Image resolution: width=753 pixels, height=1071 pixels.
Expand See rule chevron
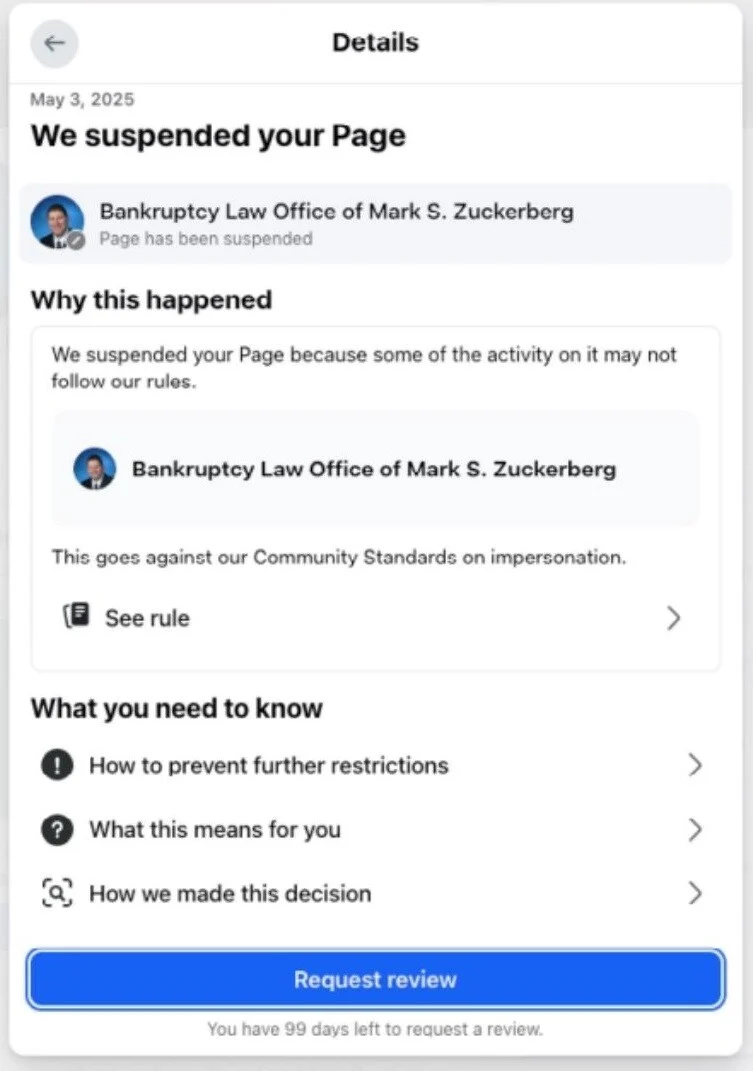coord(674,617)
